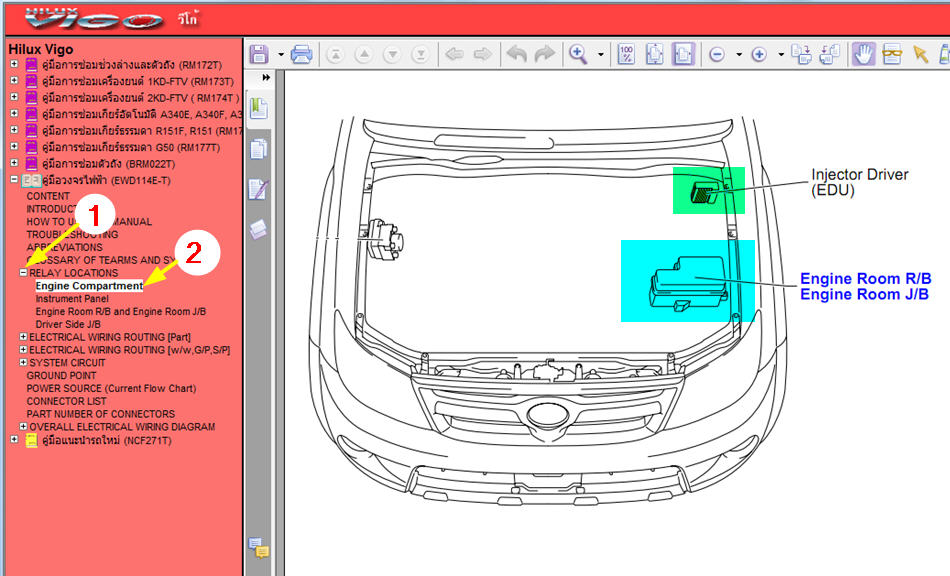Expand the G50 (RM177T) manual node
The width and height of the screenshot is (950, 576).
(x=14, y=146)
